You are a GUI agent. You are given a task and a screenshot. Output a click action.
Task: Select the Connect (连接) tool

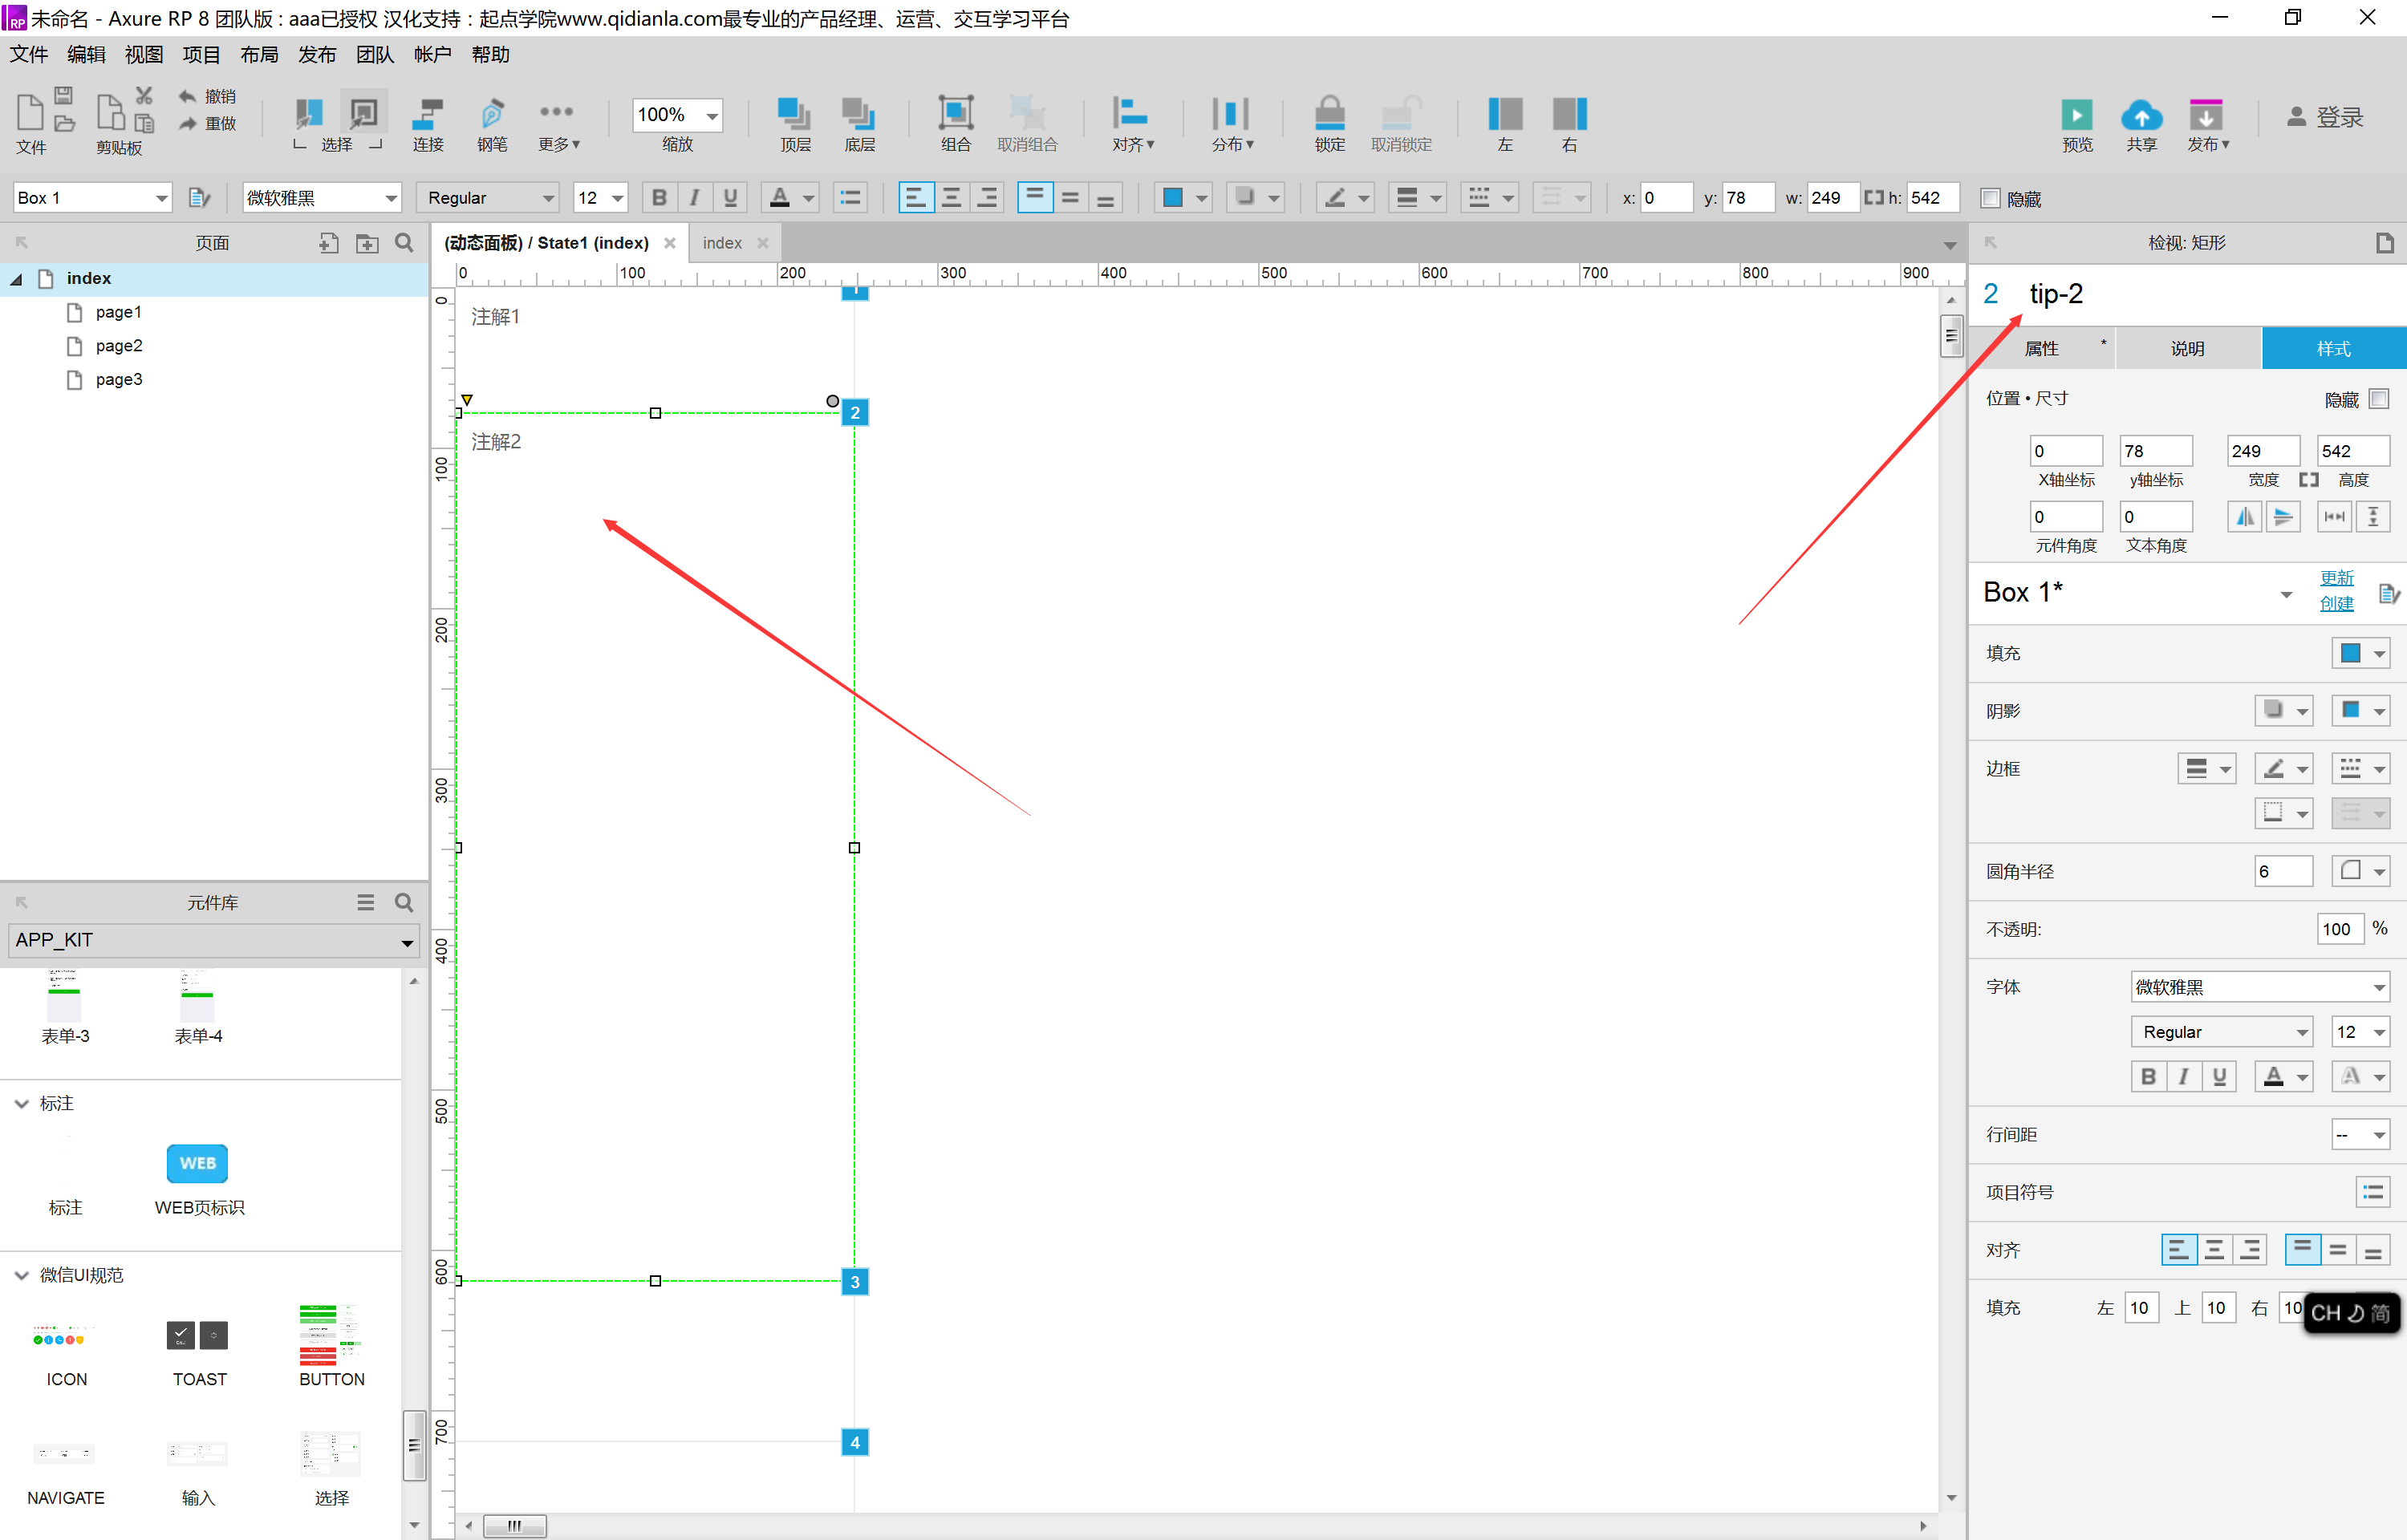428,114
